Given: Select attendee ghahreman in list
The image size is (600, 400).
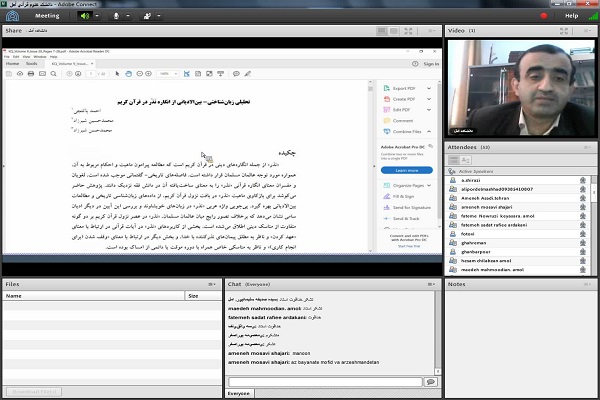Looking at the screenshot, I should point(518,243).
